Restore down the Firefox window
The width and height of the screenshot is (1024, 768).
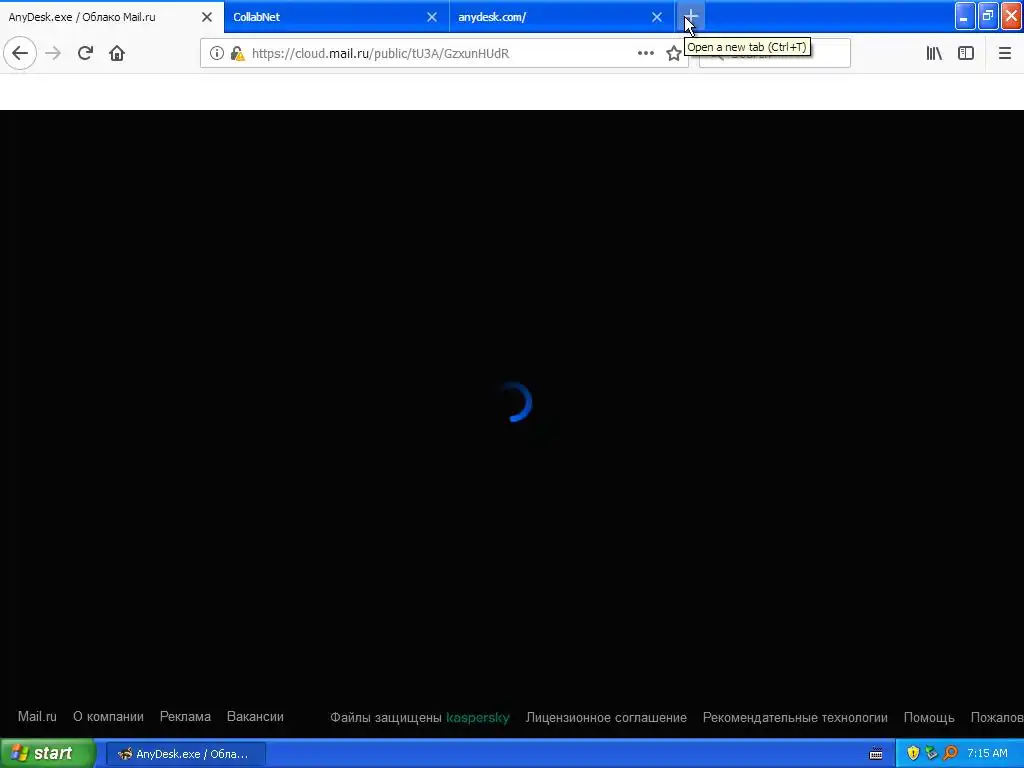click(x=988, y=16)
